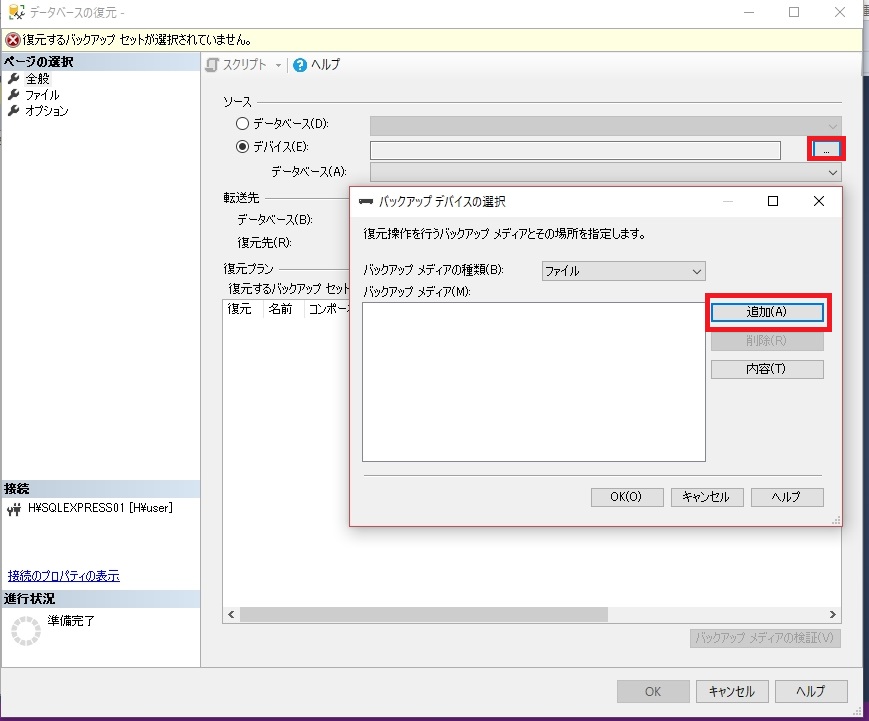Close the backup device selection dialog
This screenshot has height=721, width=869.
coord(819,201)
